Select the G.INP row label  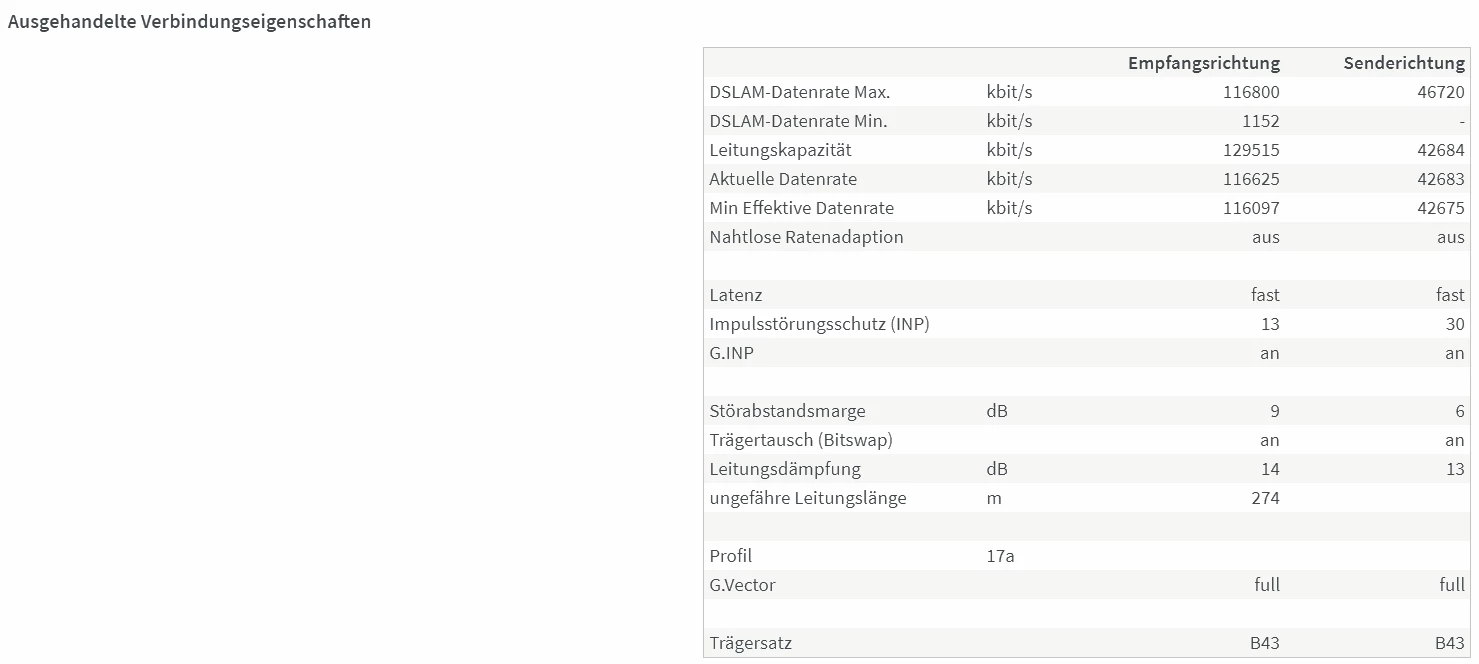(732, 353)
